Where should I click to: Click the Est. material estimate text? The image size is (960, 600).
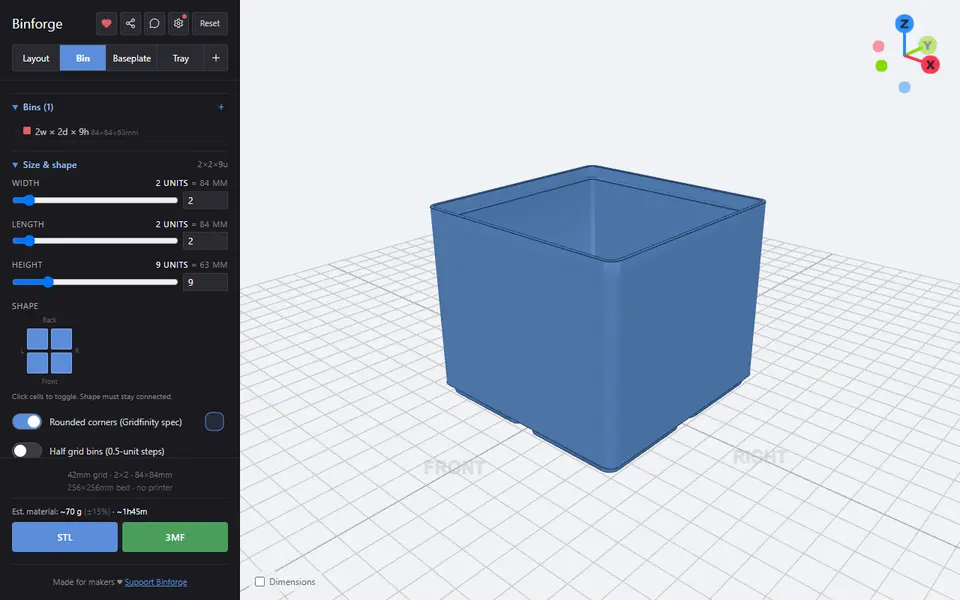pos(80,511)
